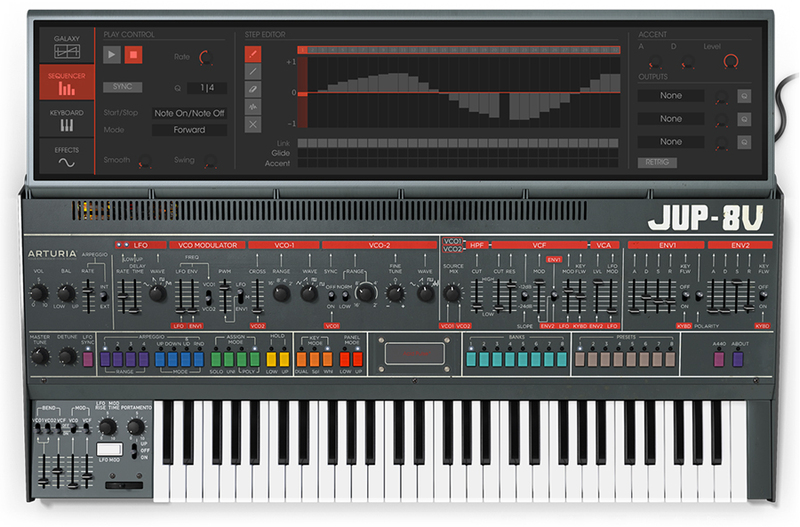Click the Q button beside first output
Image resolution: width=800 pixels, height=527 pixels.
tap(744, 96)
